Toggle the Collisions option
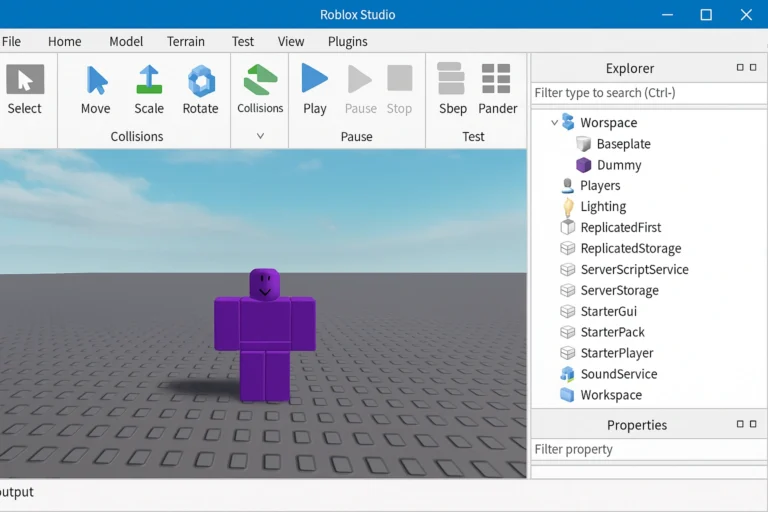This screenshot has width=768, height=512. coord(260,90)
